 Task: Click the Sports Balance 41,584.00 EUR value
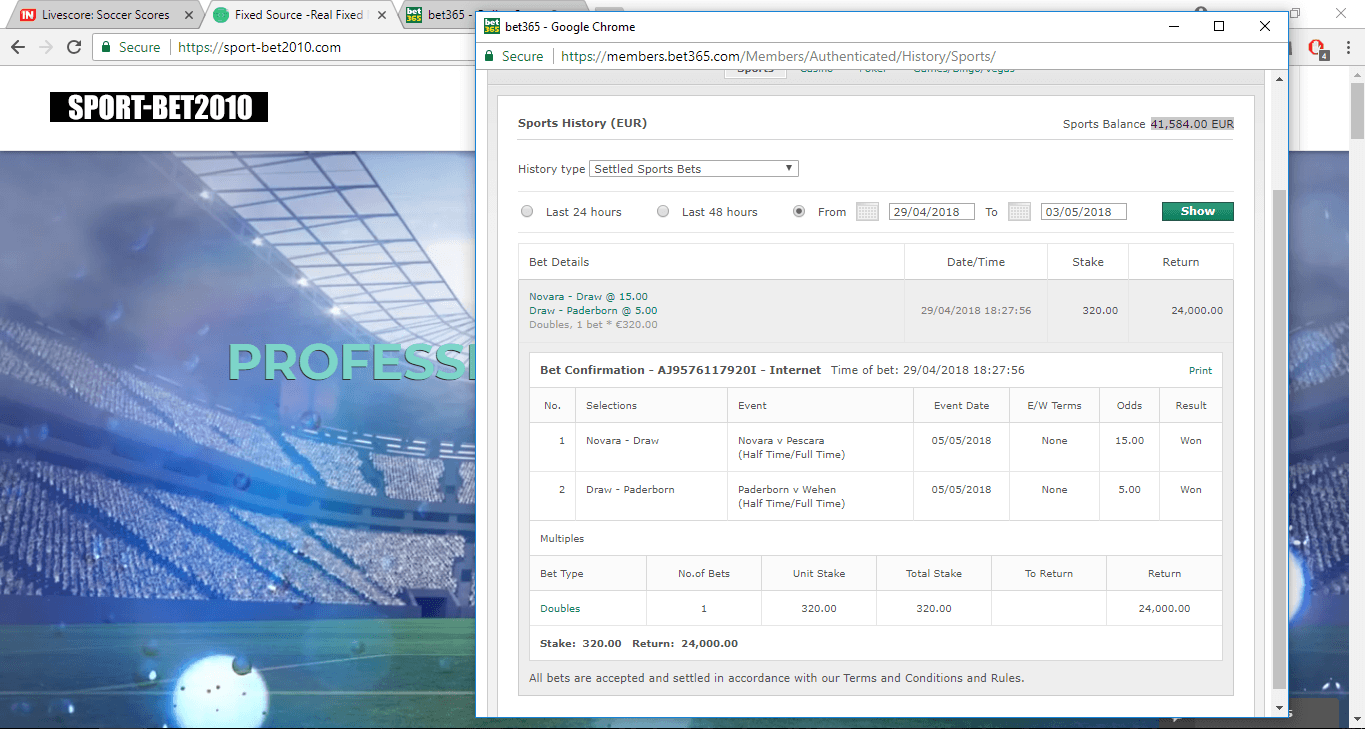pyautogui.click(x=1192, y=124)
